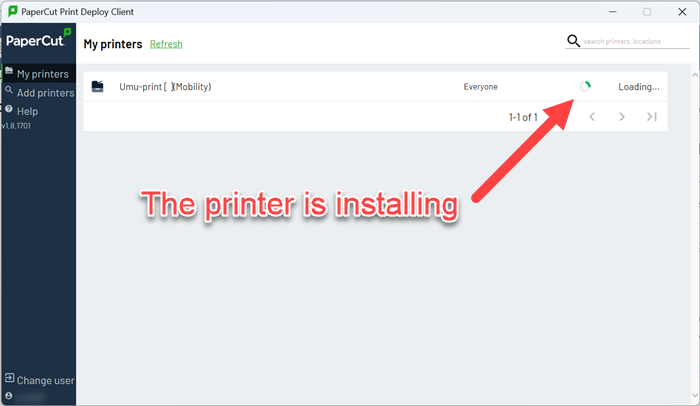Click the PaperCut icon in title bar
Viewport: 700px width, 406px height.
[12, 11]
